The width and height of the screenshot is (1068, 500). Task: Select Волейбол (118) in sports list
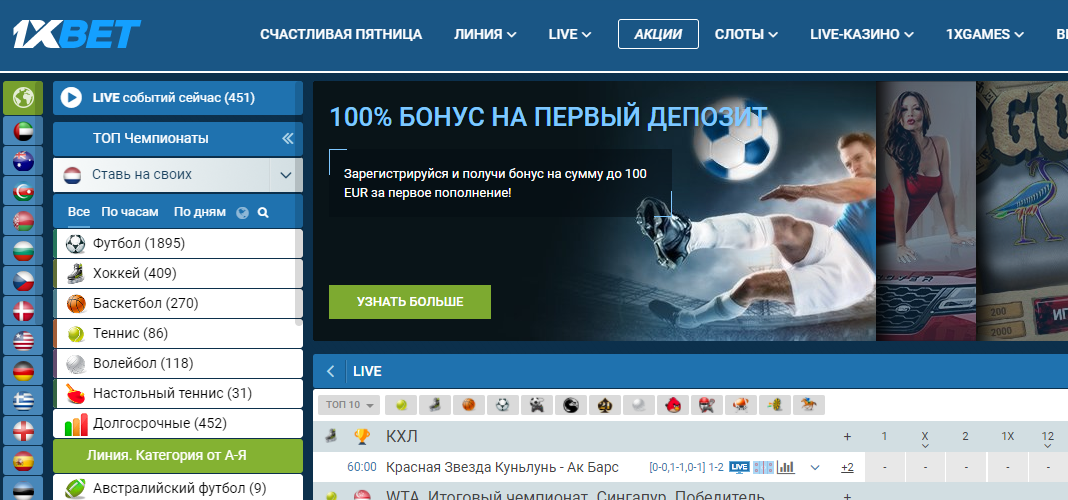(178, 363)
